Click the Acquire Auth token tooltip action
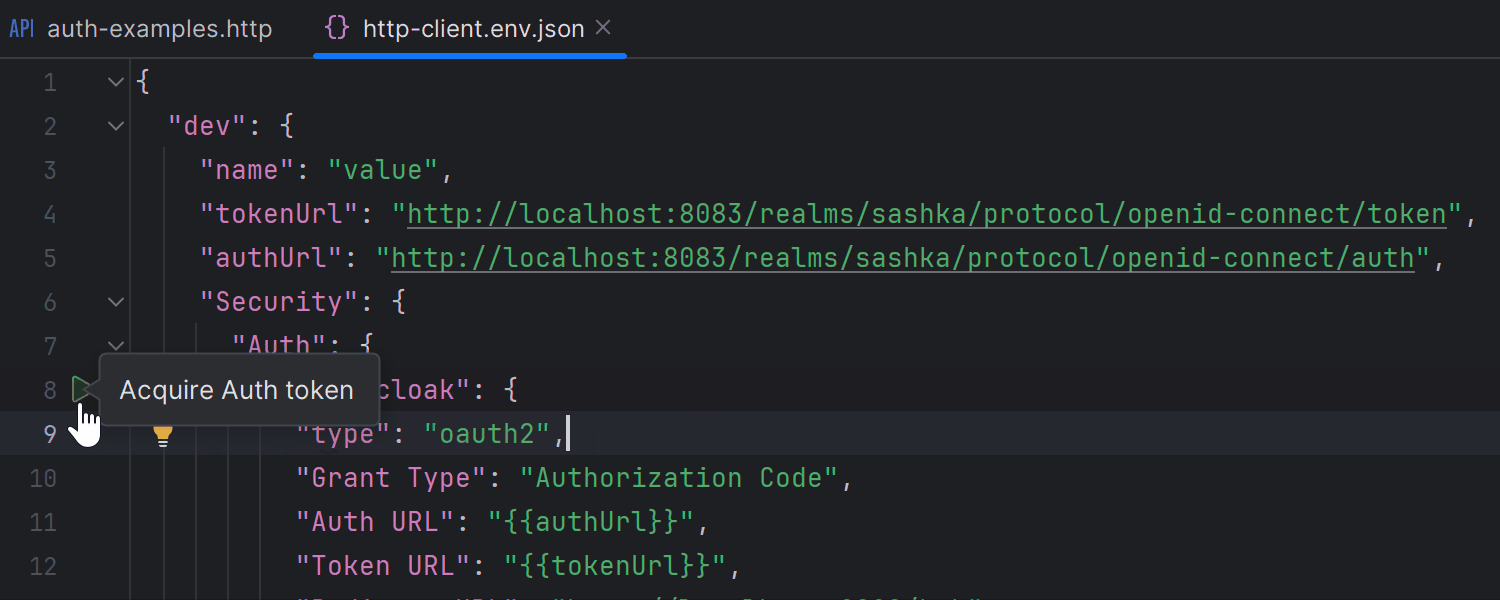 pos(236,389)
